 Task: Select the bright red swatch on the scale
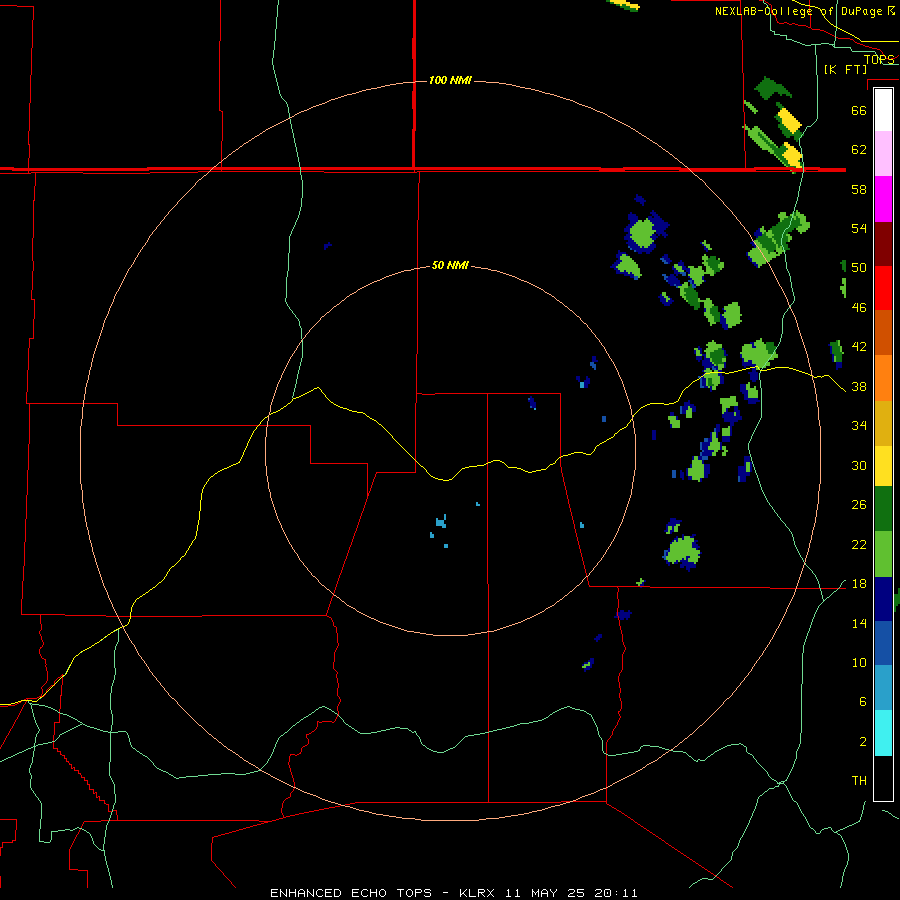click(883, 288)
